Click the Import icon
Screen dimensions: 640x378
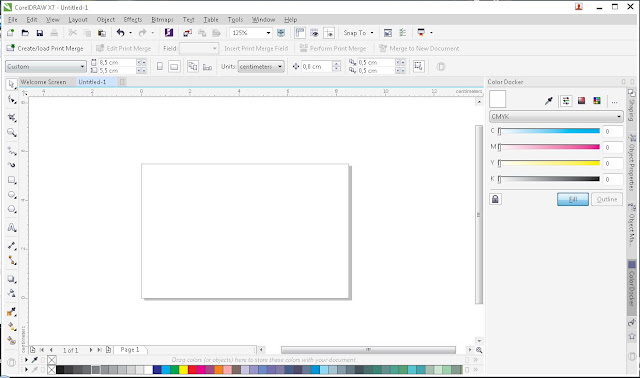click(187, 33)
